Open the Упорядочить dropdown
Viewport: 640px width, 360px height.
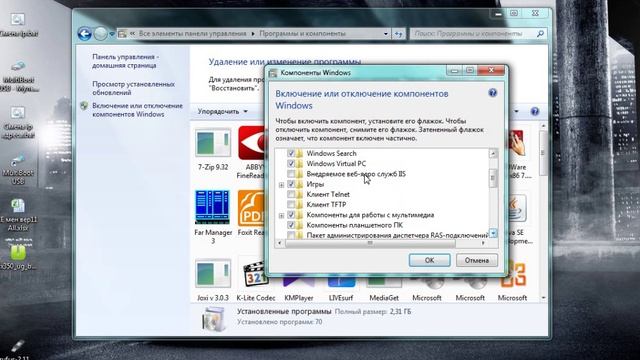pyautogui.click(x=222, y=111)
